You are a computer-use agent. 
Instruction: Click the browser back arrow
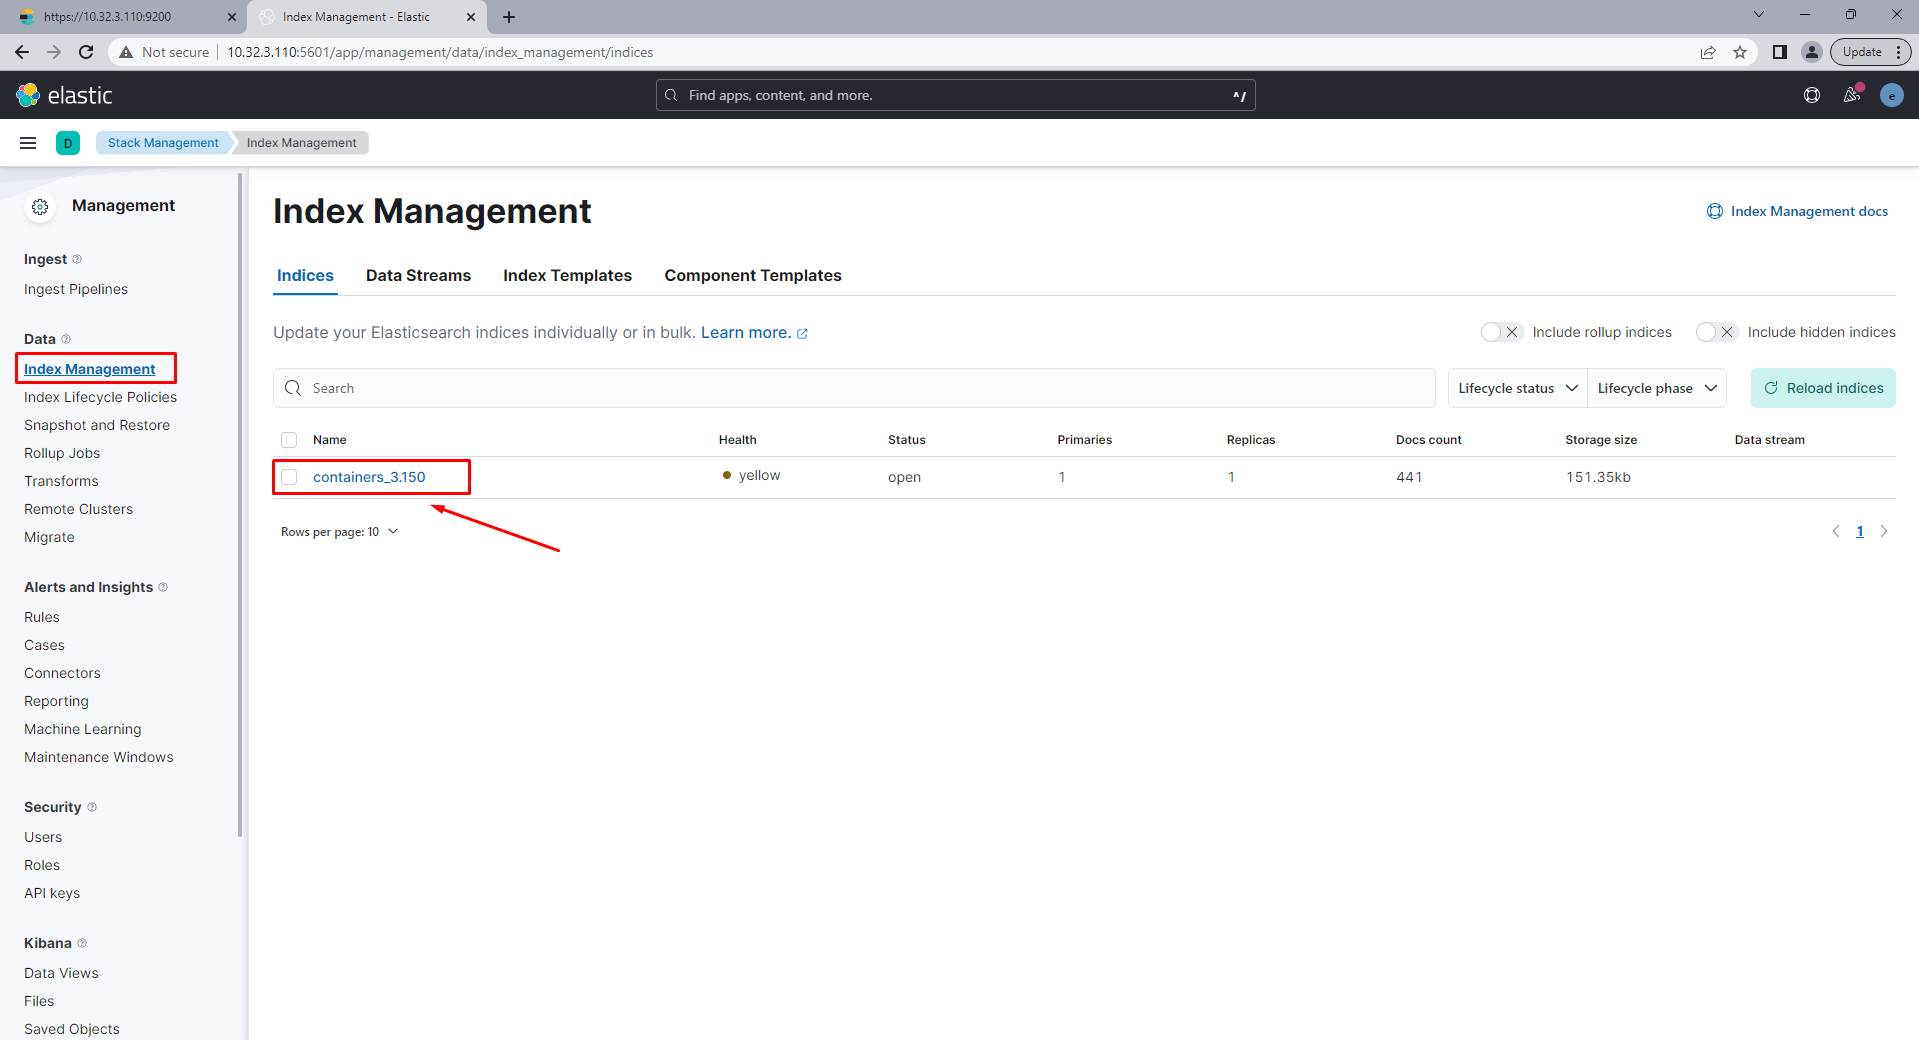pyautogui.click(x=22, y=52)
